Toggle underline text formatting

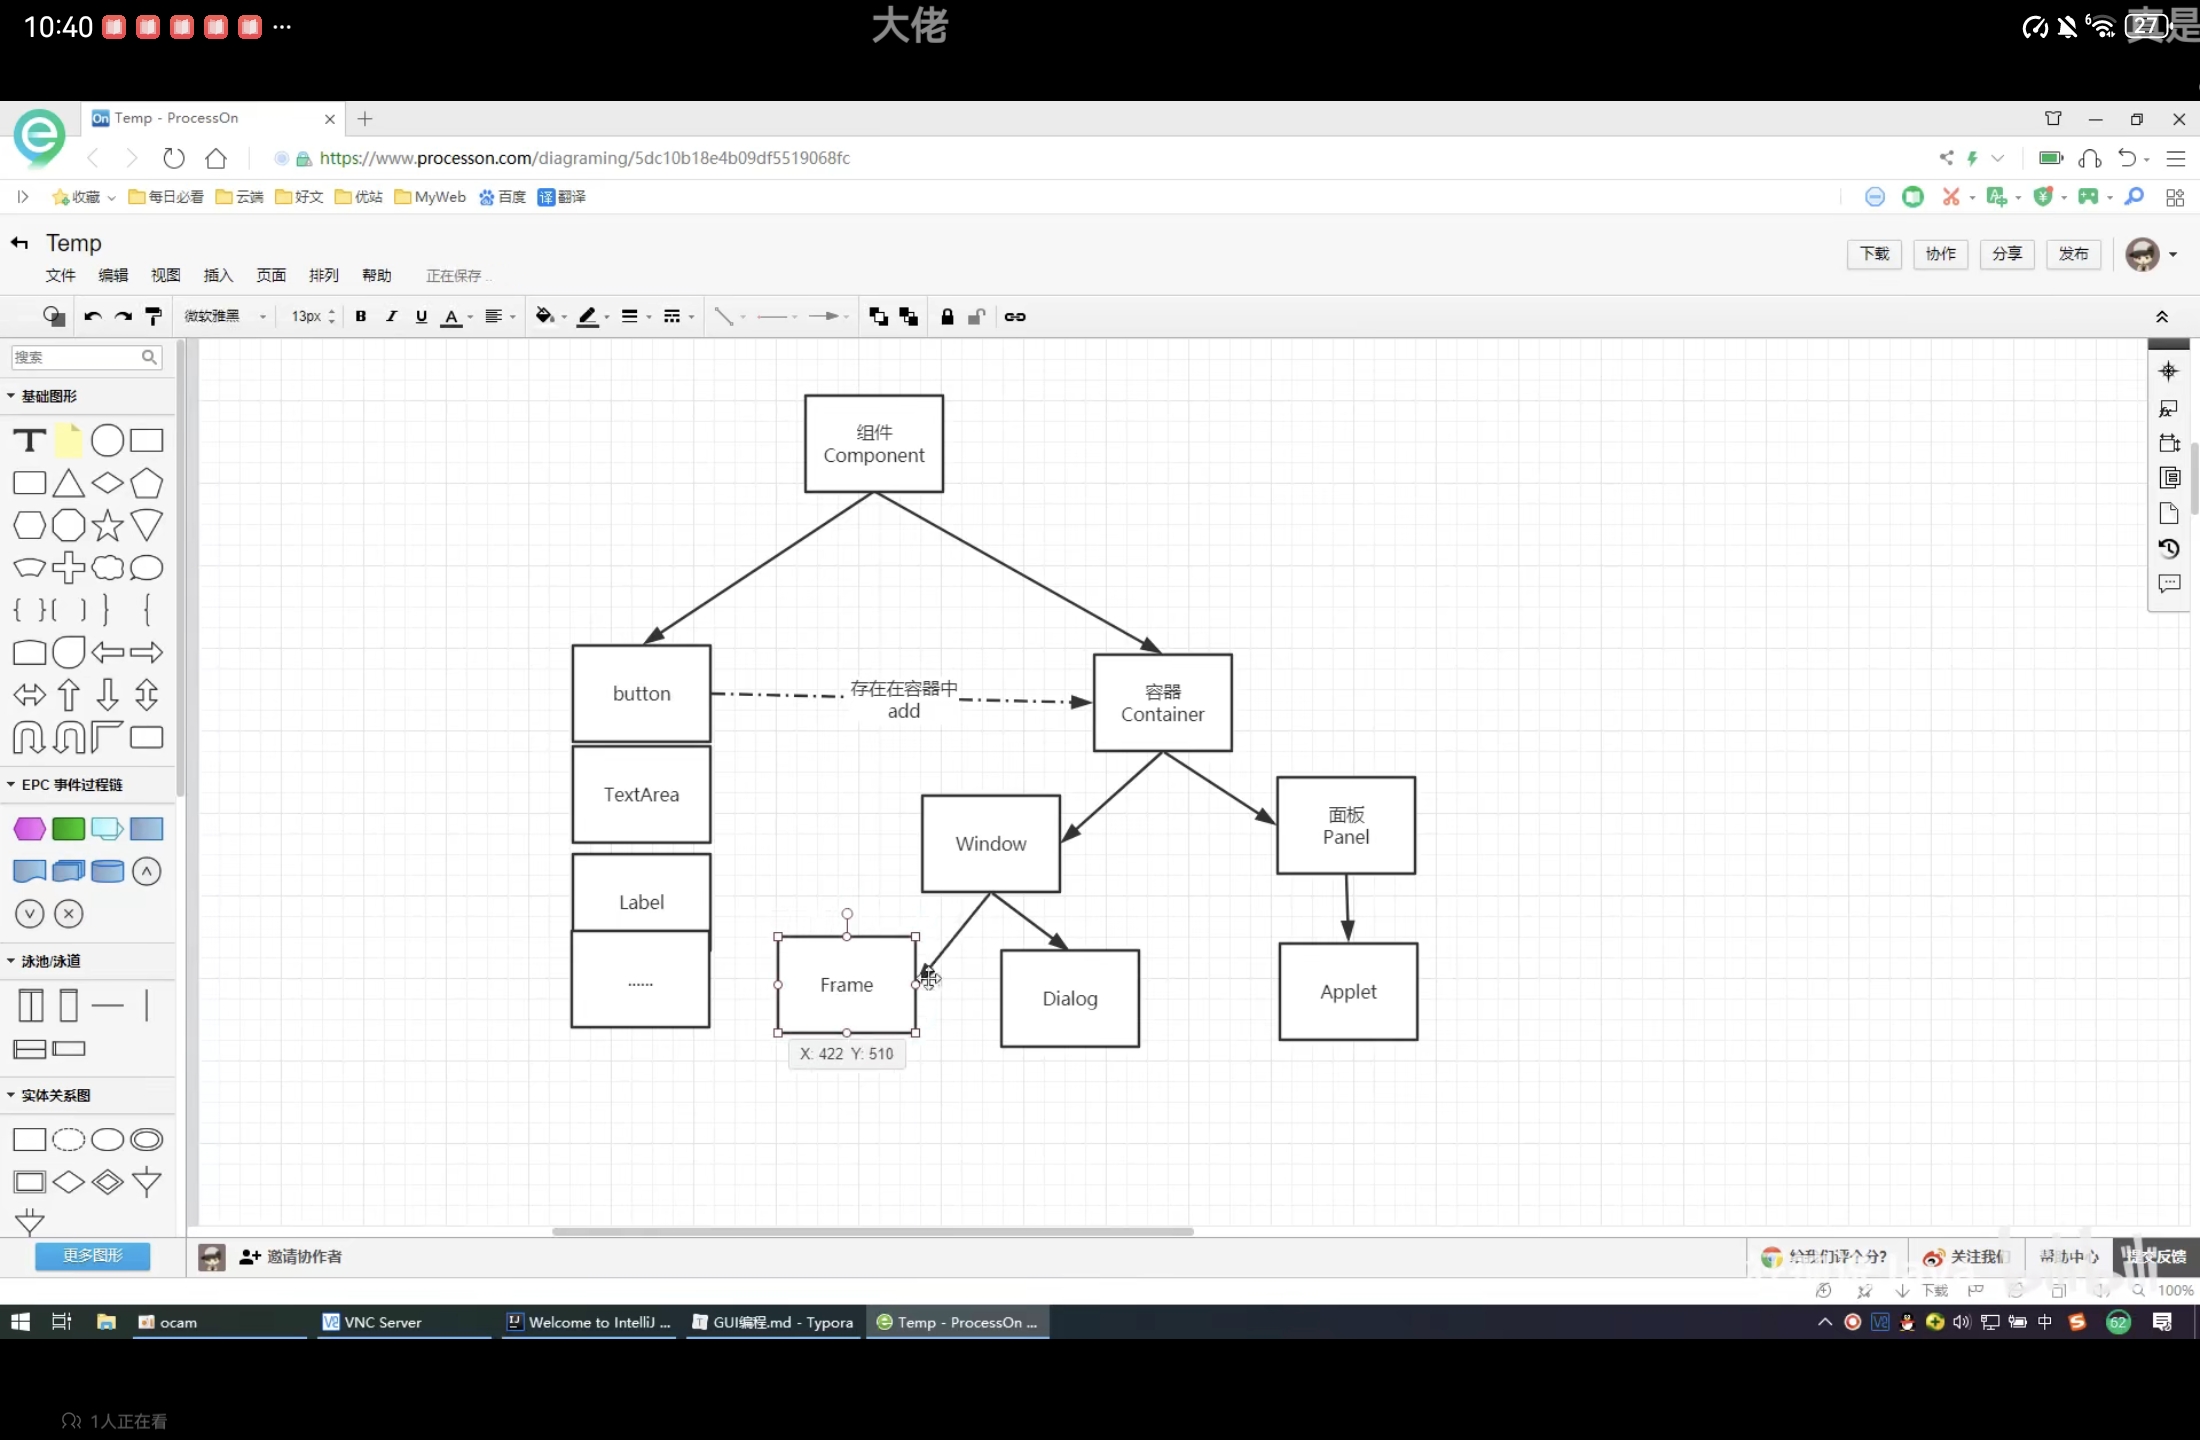tap(421, 316)
